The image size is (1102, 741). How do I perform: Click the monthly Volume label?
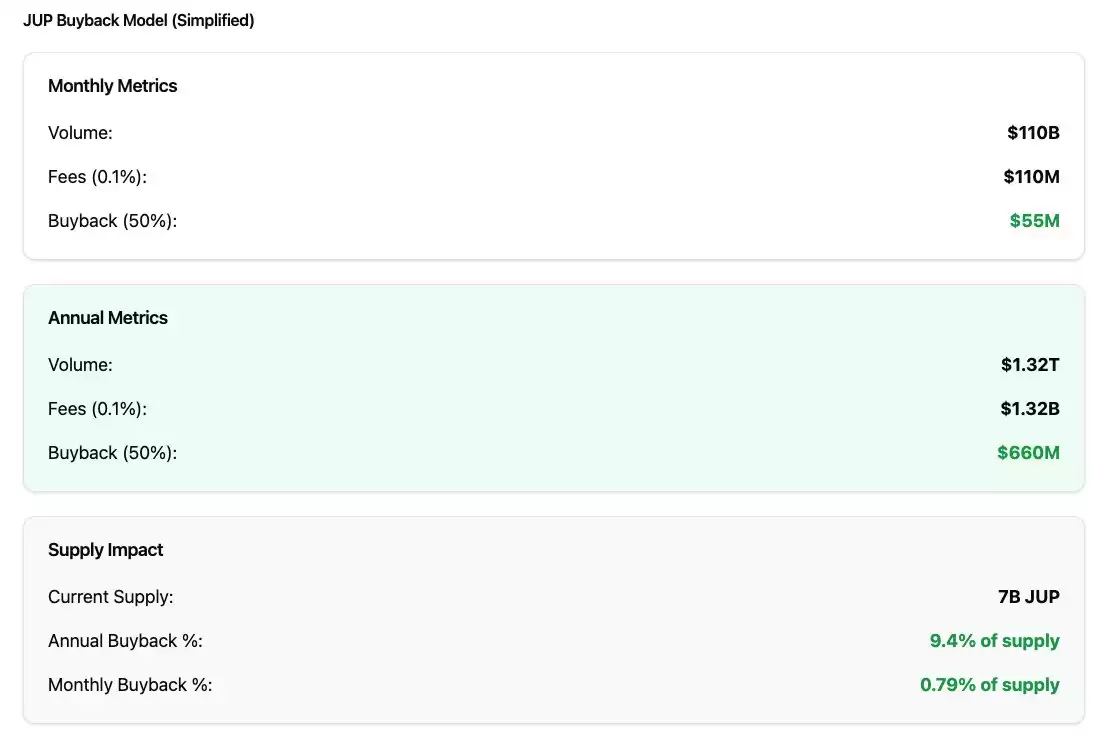[x=80, y=133]
